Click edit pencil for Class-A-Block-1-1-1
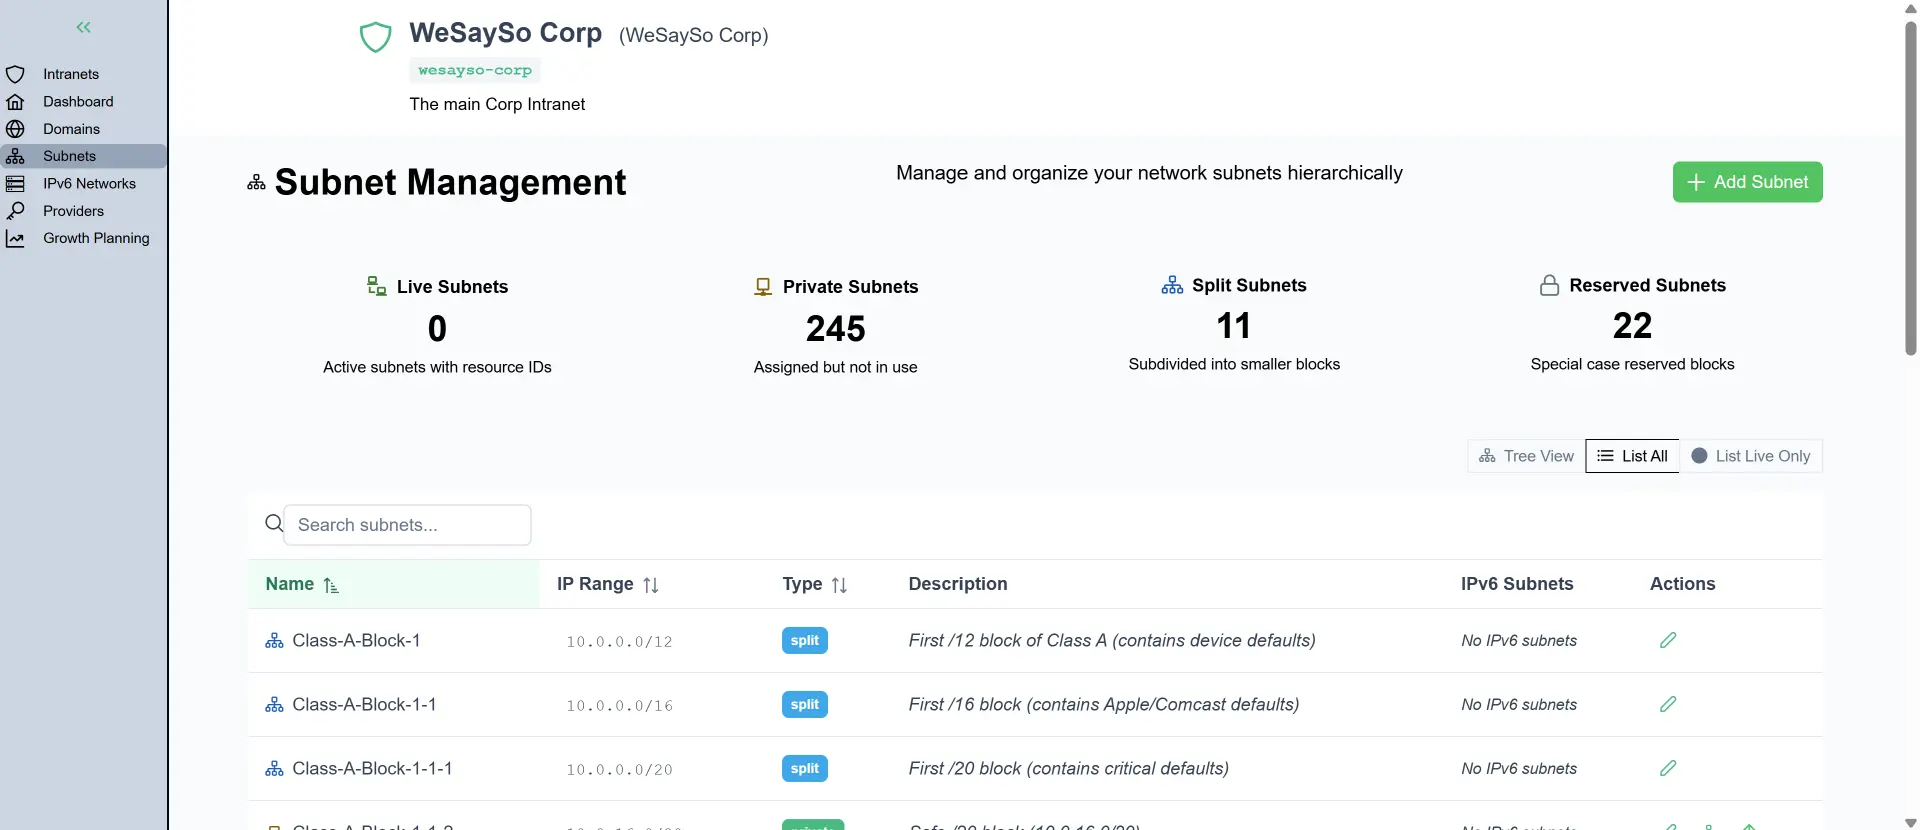 [x=1668, y=769]
